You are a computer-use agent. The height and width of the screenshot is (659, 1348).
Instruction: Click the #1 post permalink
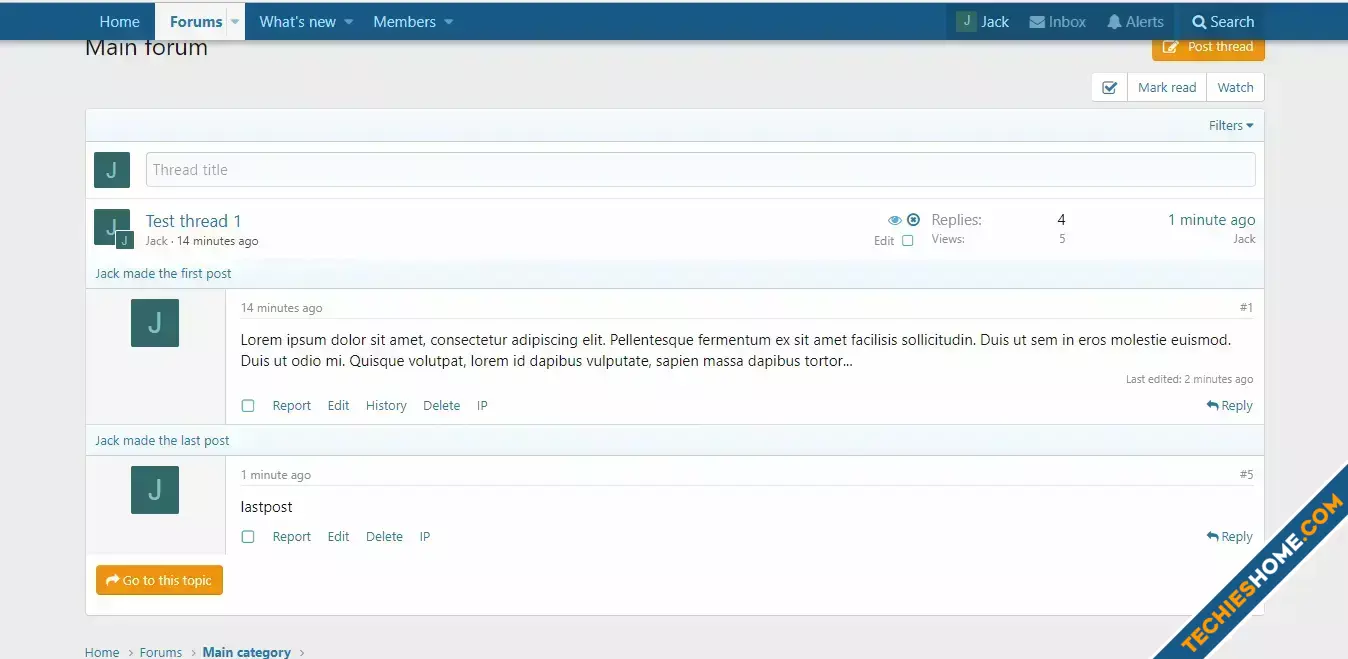(1246, 307)
